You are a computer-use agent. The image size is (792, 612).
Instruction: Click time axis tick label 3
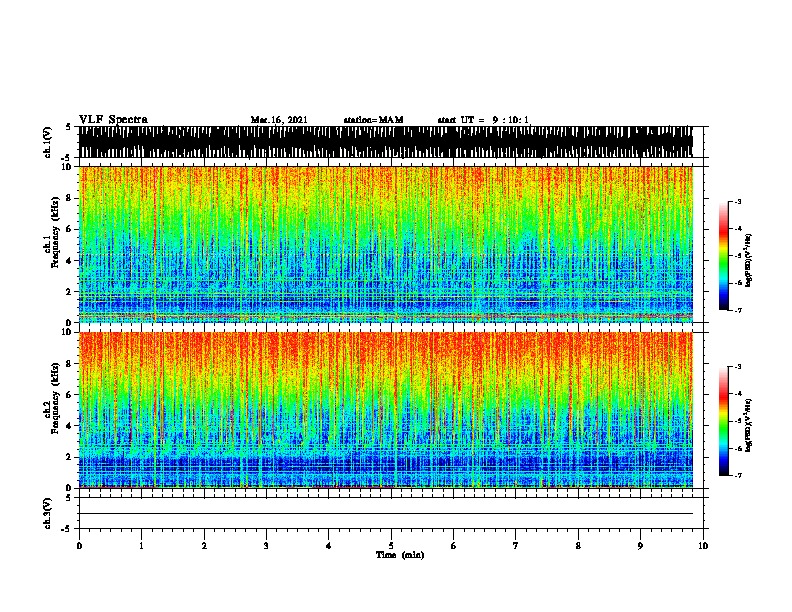tap(266, 545)
